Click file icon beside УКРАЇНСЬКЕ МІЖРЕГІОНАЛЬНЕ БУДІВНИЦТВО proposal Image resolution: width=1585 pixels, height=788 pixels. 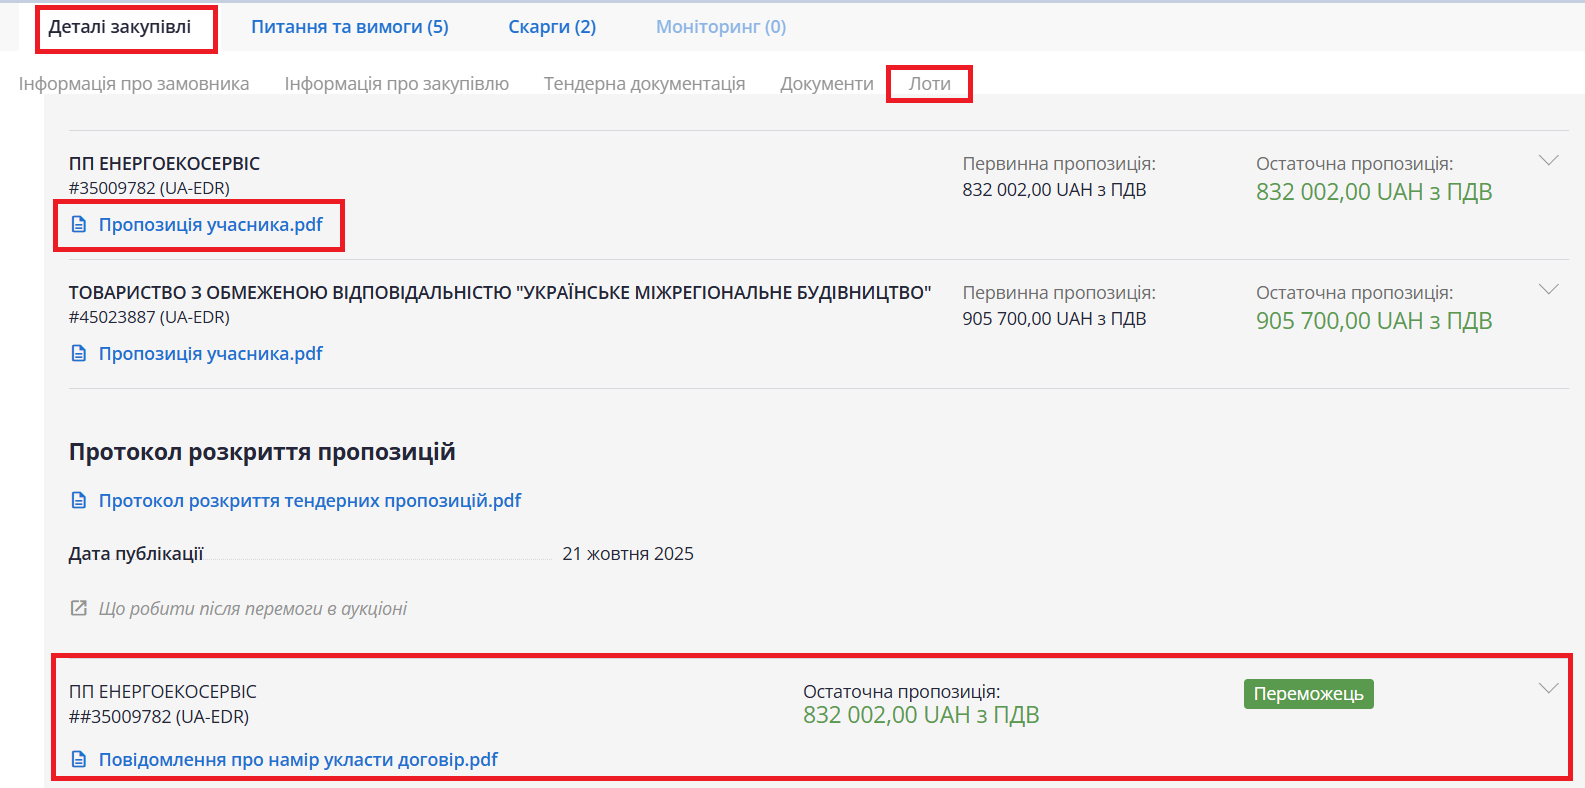pos(79,354)
